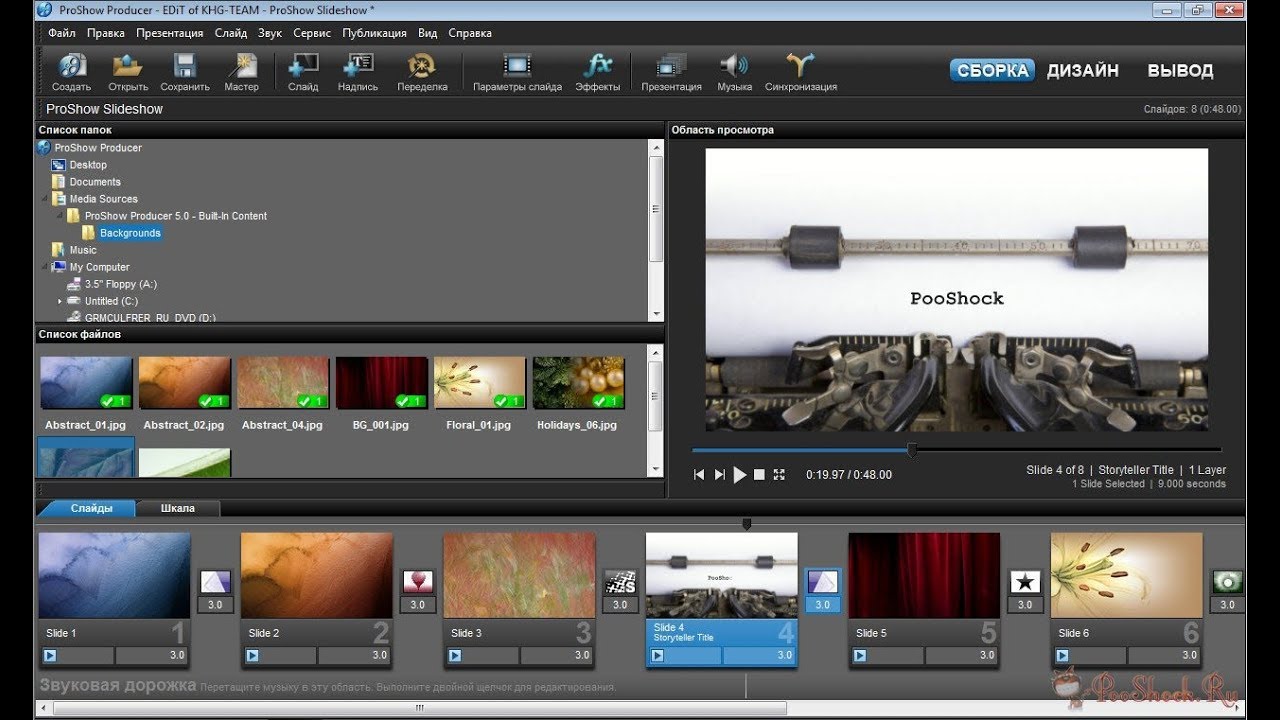Select the checkered transition icon after Slide 3

click(x=619, y=582)
